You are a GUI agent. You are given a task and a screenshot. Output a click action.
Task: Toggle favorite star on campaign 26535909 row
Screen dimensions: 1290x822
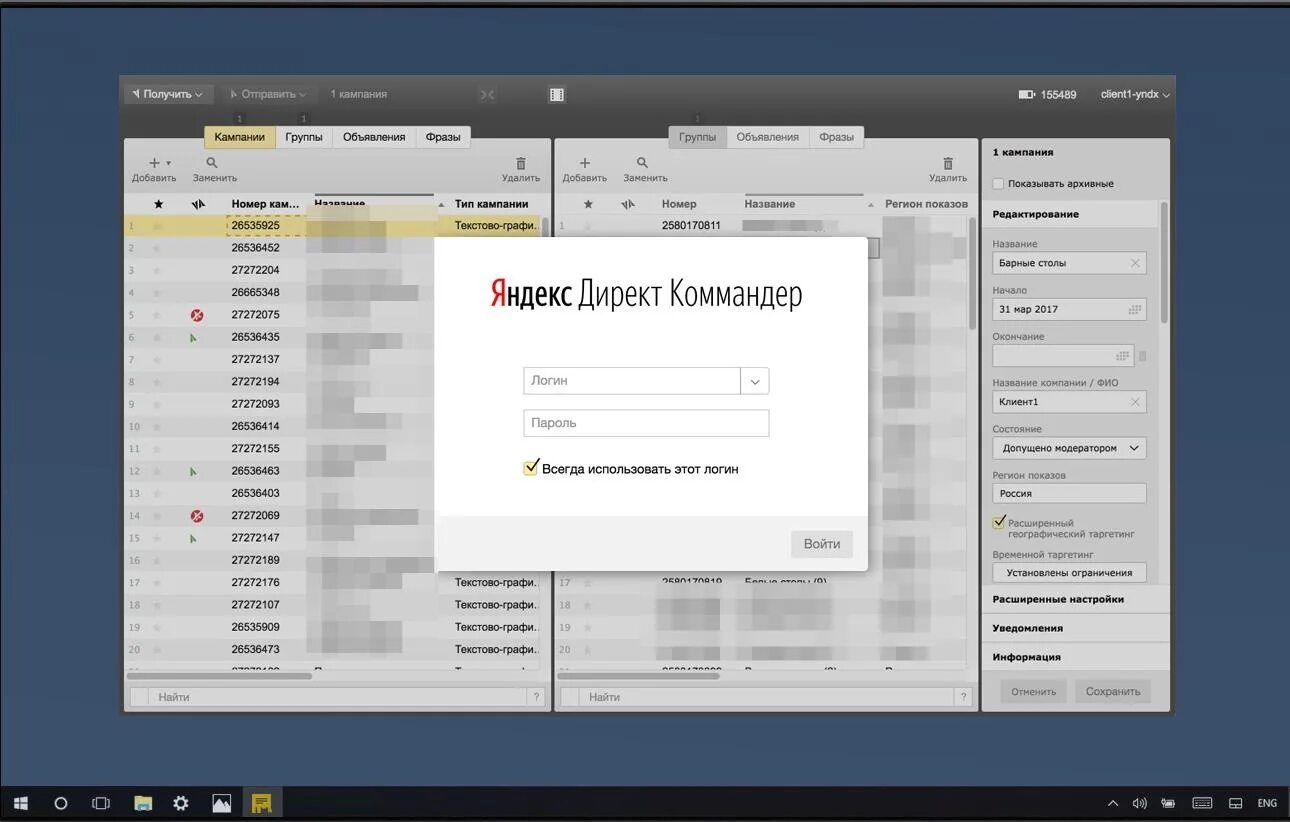point(157,627)
